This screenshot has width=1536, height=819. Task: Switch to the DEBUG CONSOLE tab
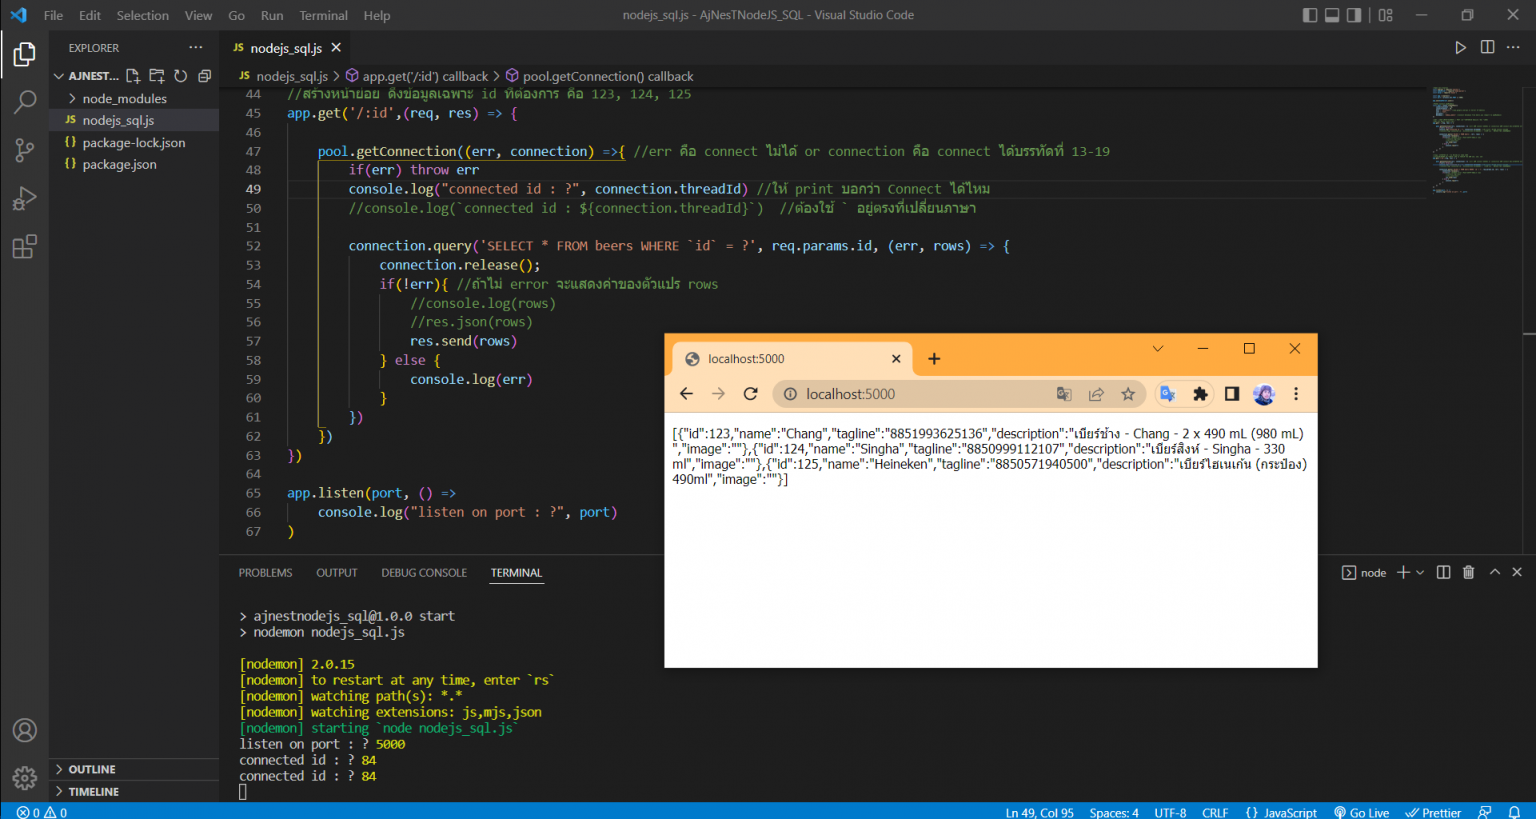tap(423, 572)
